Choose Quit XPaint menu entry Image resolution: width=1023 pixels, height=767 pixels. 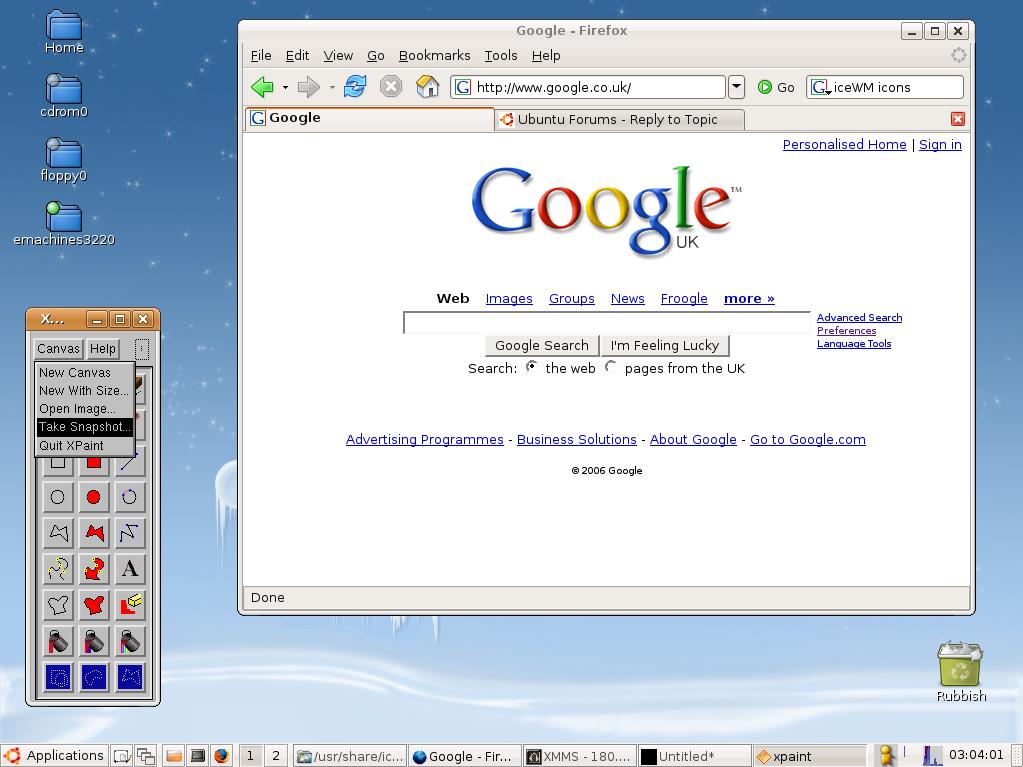click(85, 445)
